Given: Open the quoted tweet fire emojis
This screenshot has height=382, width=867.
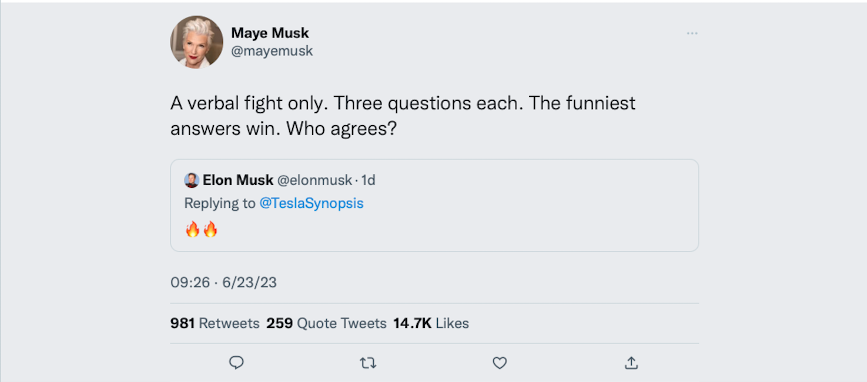Looking at the screenshot, I should 201,229.
